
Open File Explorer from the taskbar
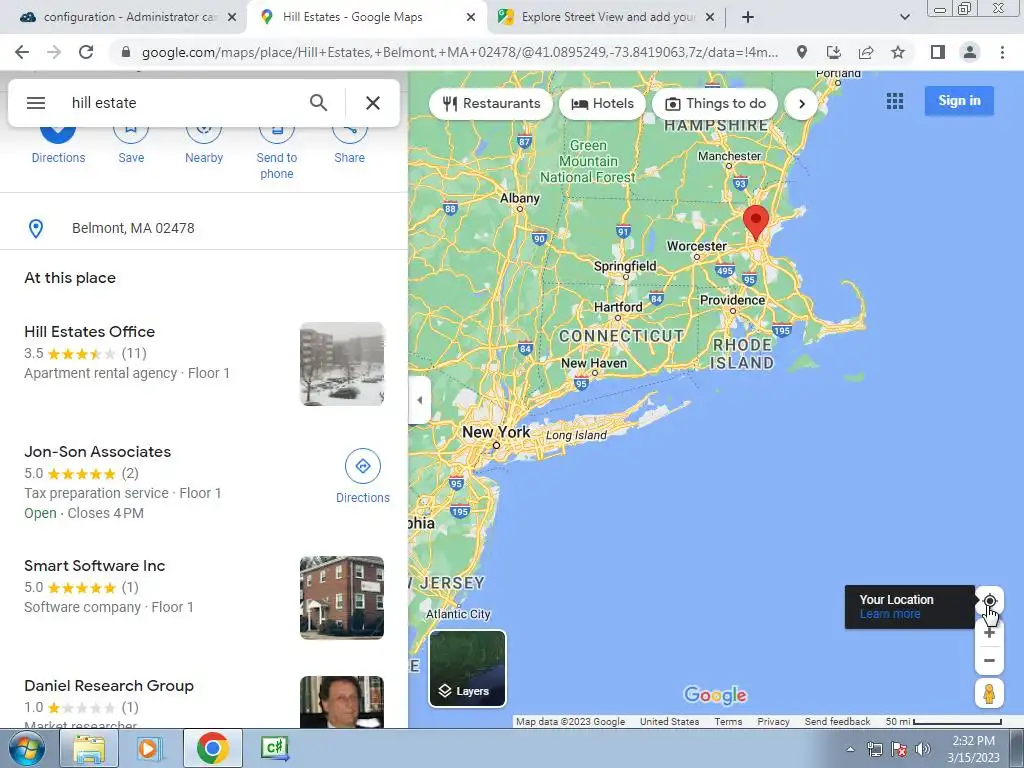click(89, 748)
